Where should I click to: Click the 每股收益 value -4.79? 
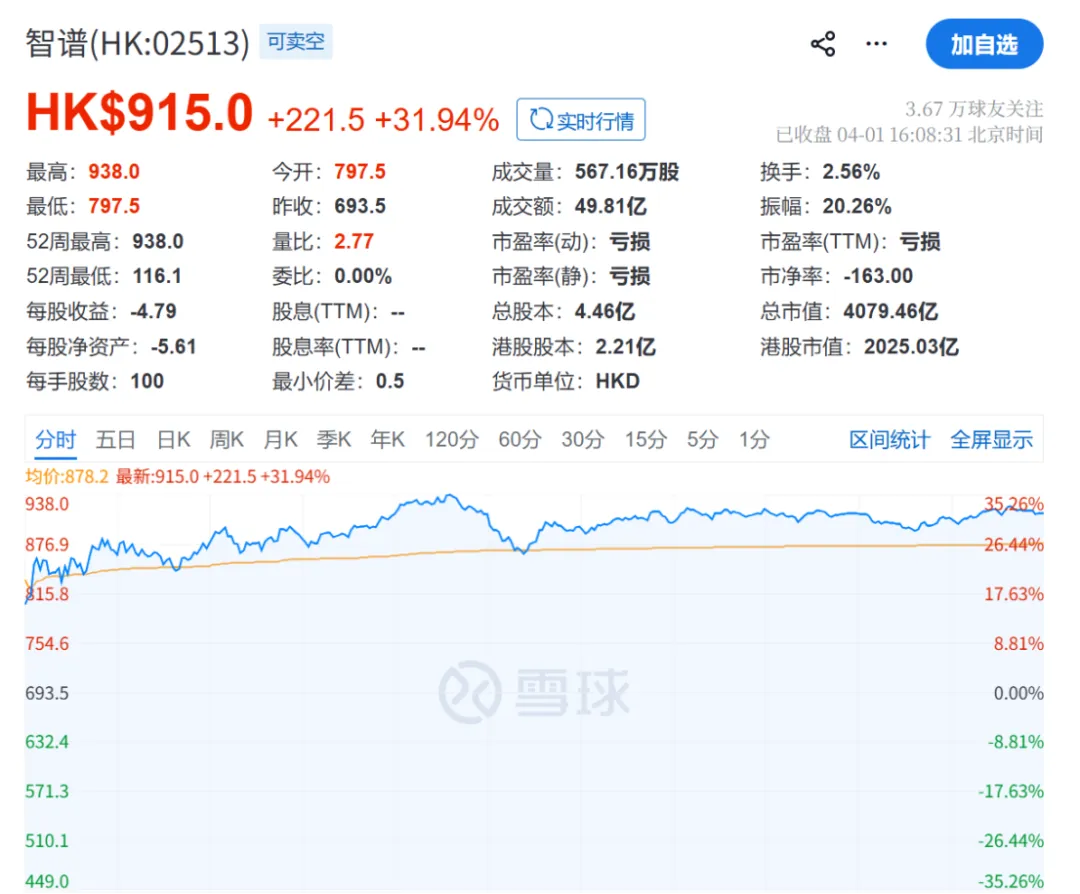tap(154, 311)
